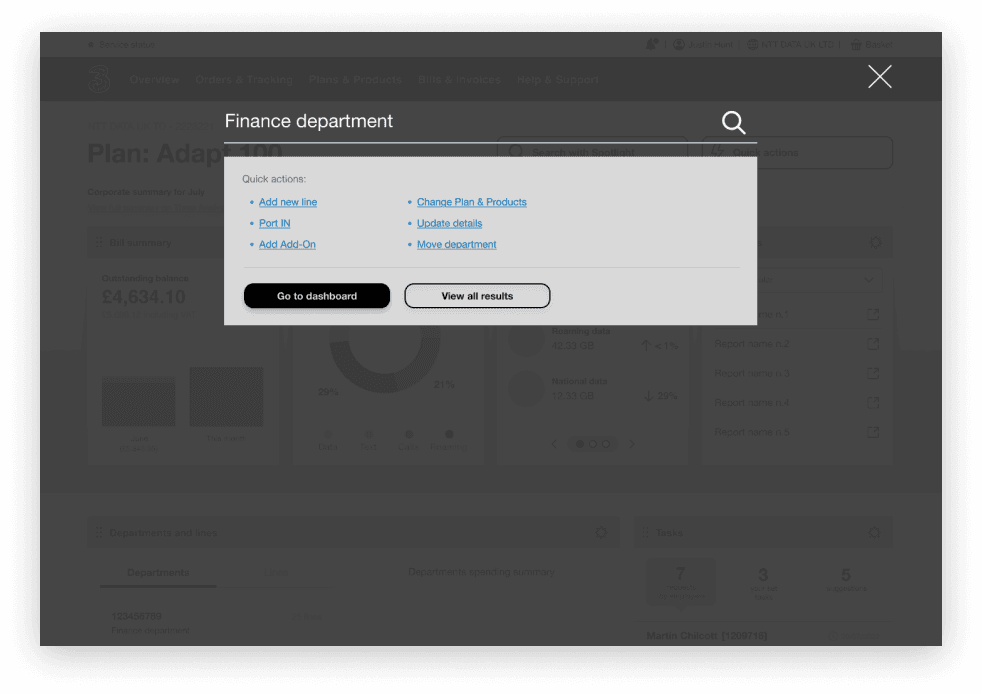Click the Calls legend dot
982x694 pixels.
(409, 433)
